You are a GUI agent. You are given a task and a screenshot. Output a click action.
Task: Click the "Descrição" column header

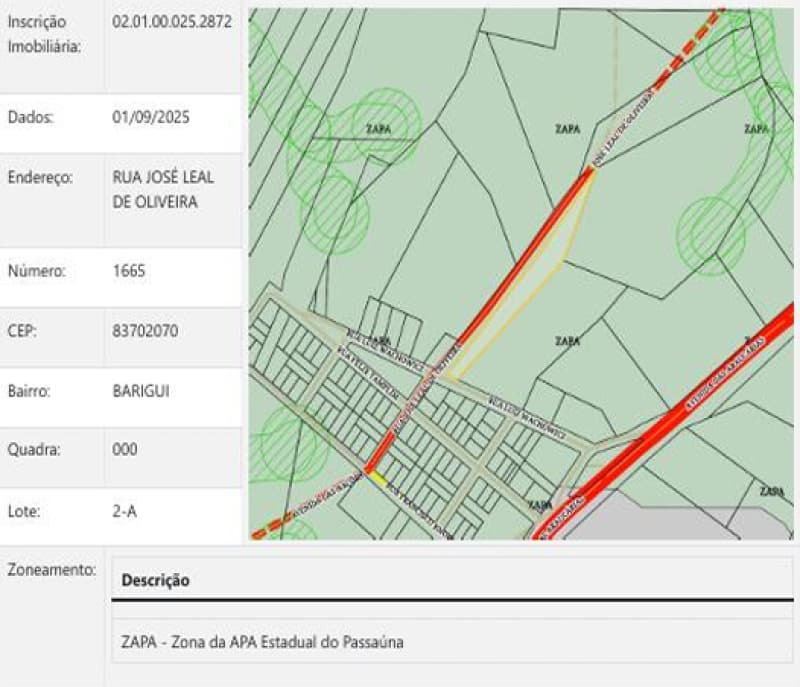[156, 580]
